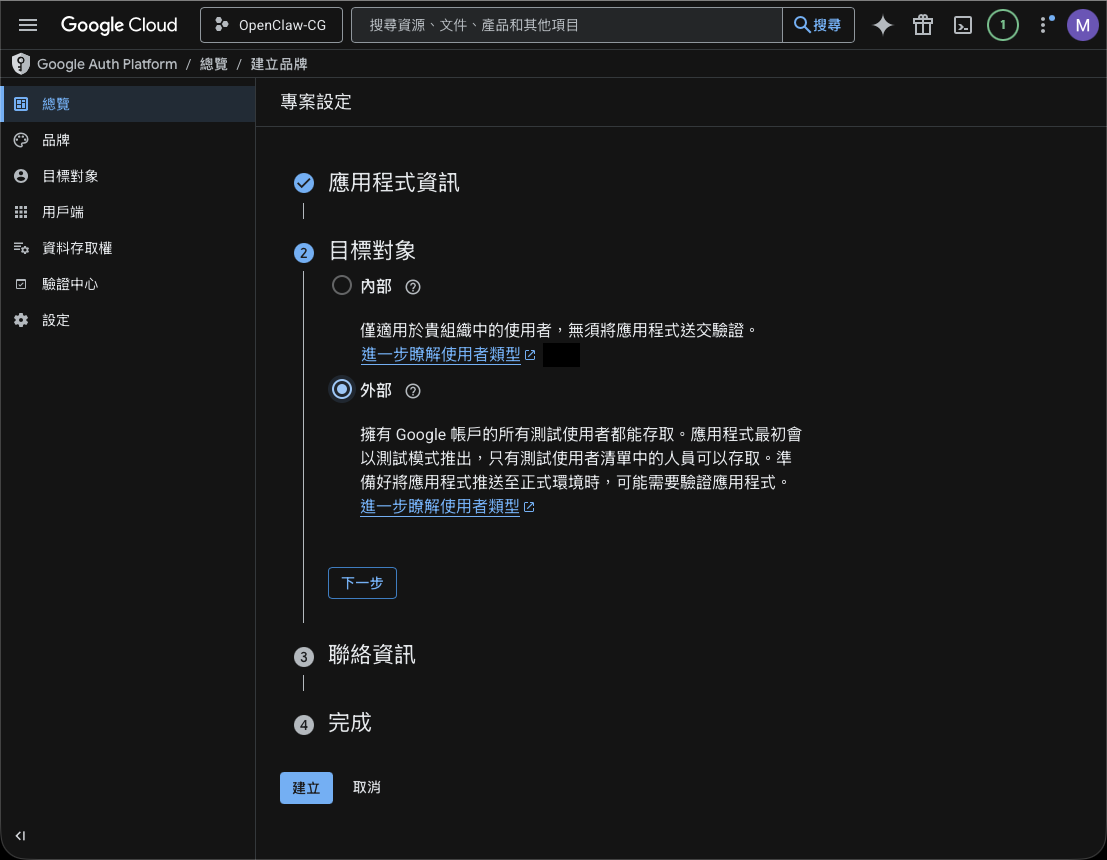Open the notifications counter badge
1107x860 pixels.
[x=1002, y=26]
